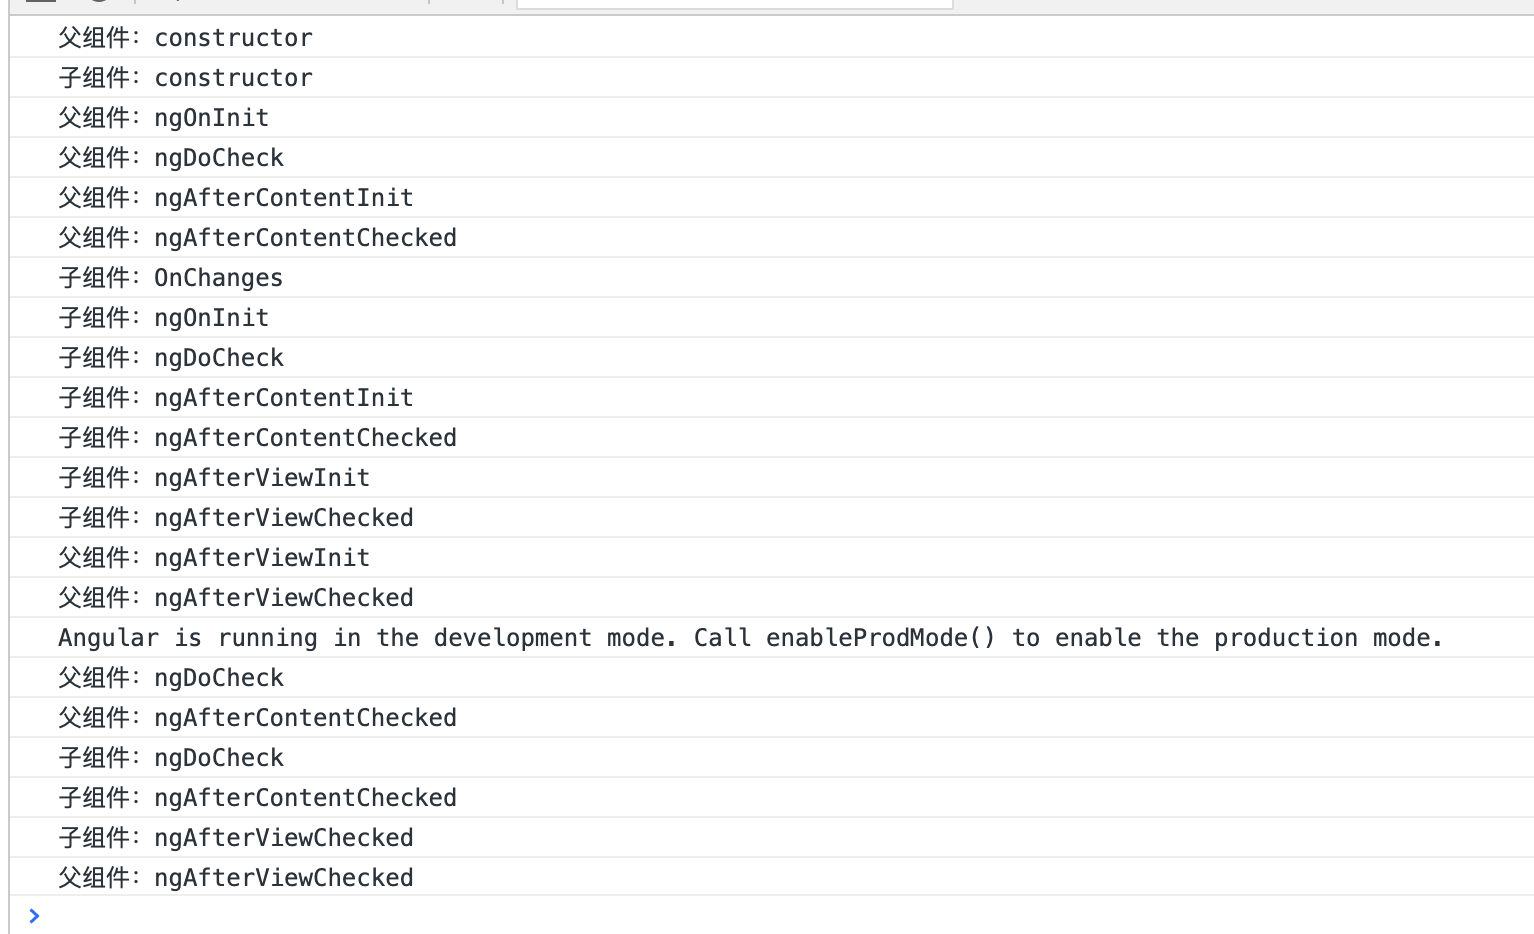This screenshot has height=934, width=1534.
Task: Click the 父组件: ngOnInit log line
Action: [164, 118]
